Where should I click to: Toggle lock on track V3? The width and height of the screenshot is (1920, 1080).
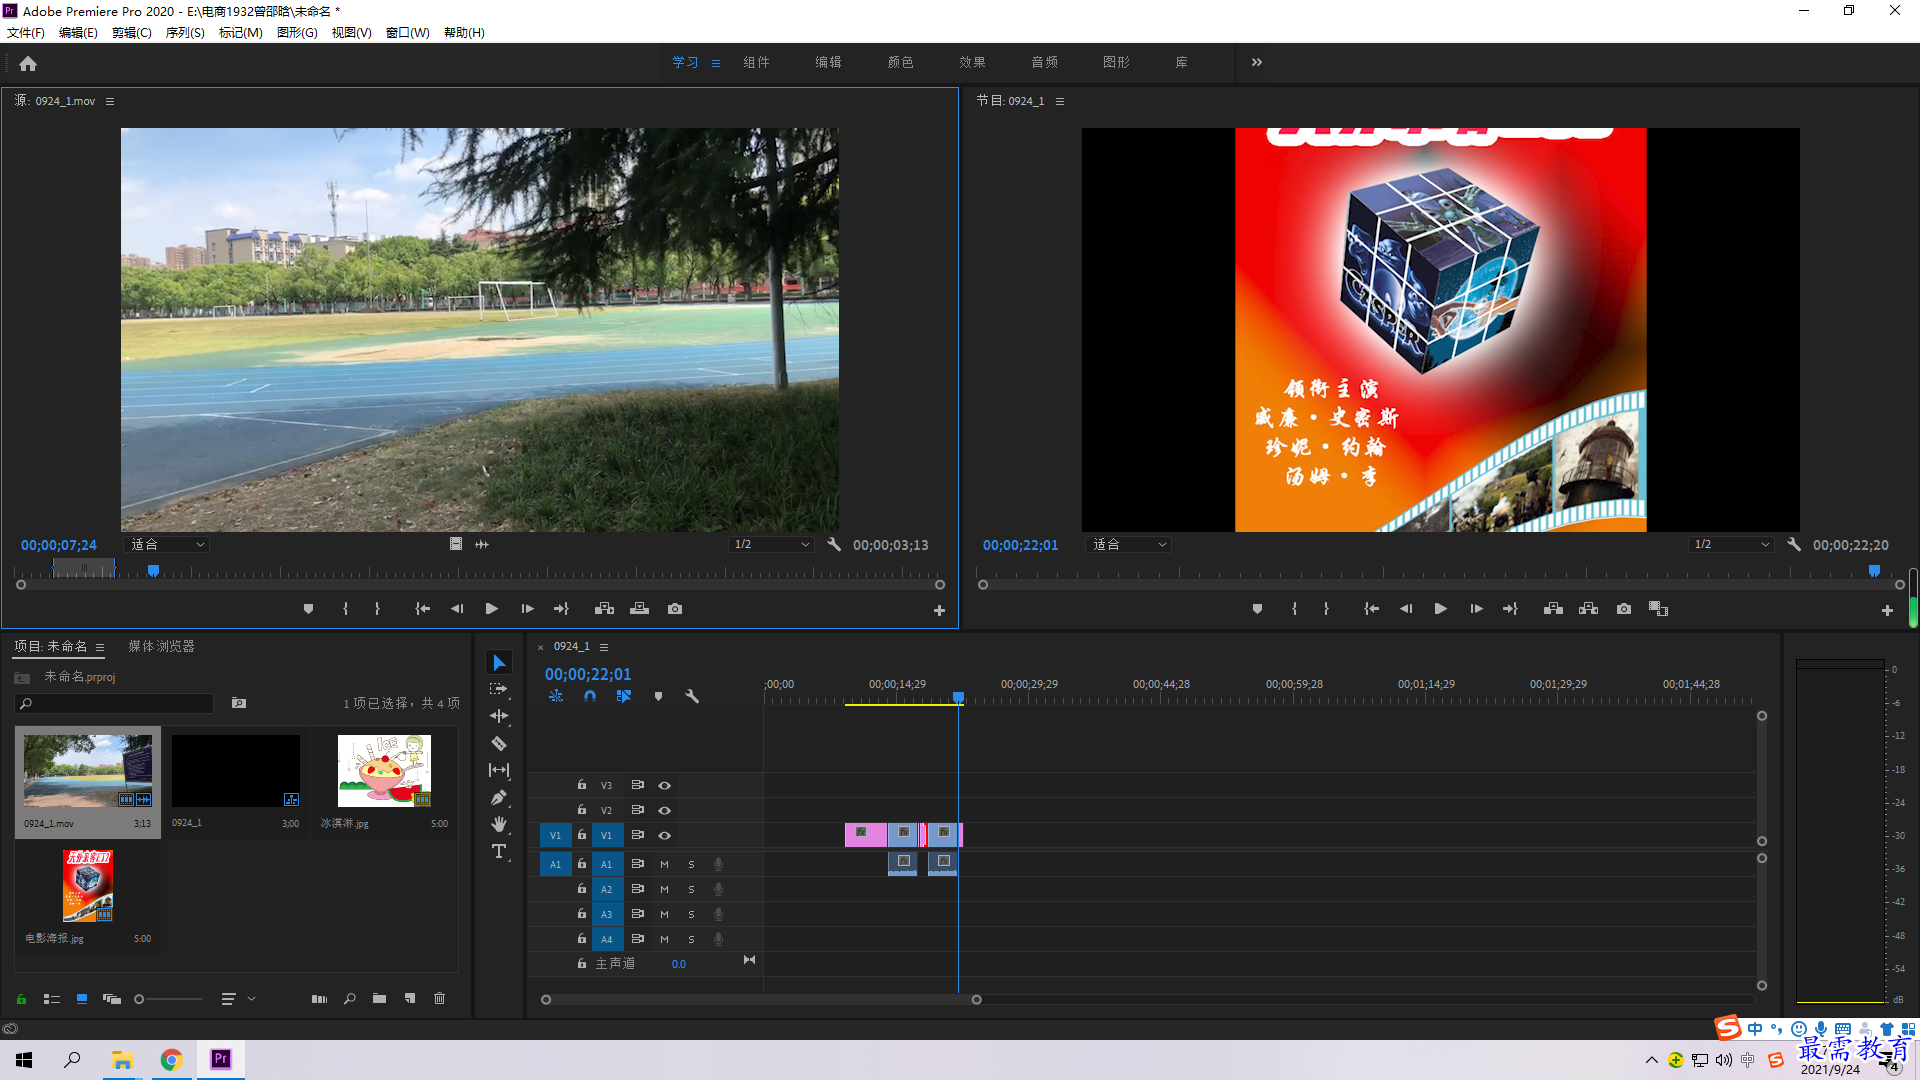(581, 785)
